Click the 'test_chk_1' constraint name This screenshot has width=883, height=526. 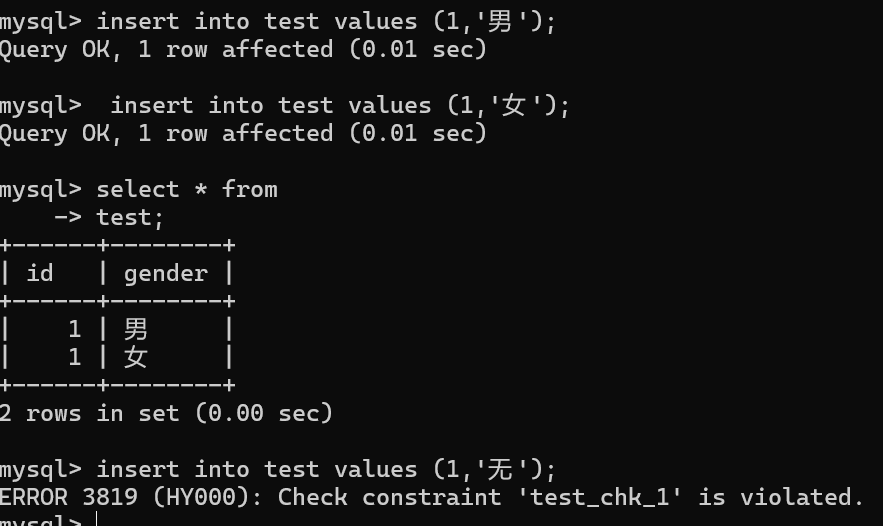pos(599,498)
